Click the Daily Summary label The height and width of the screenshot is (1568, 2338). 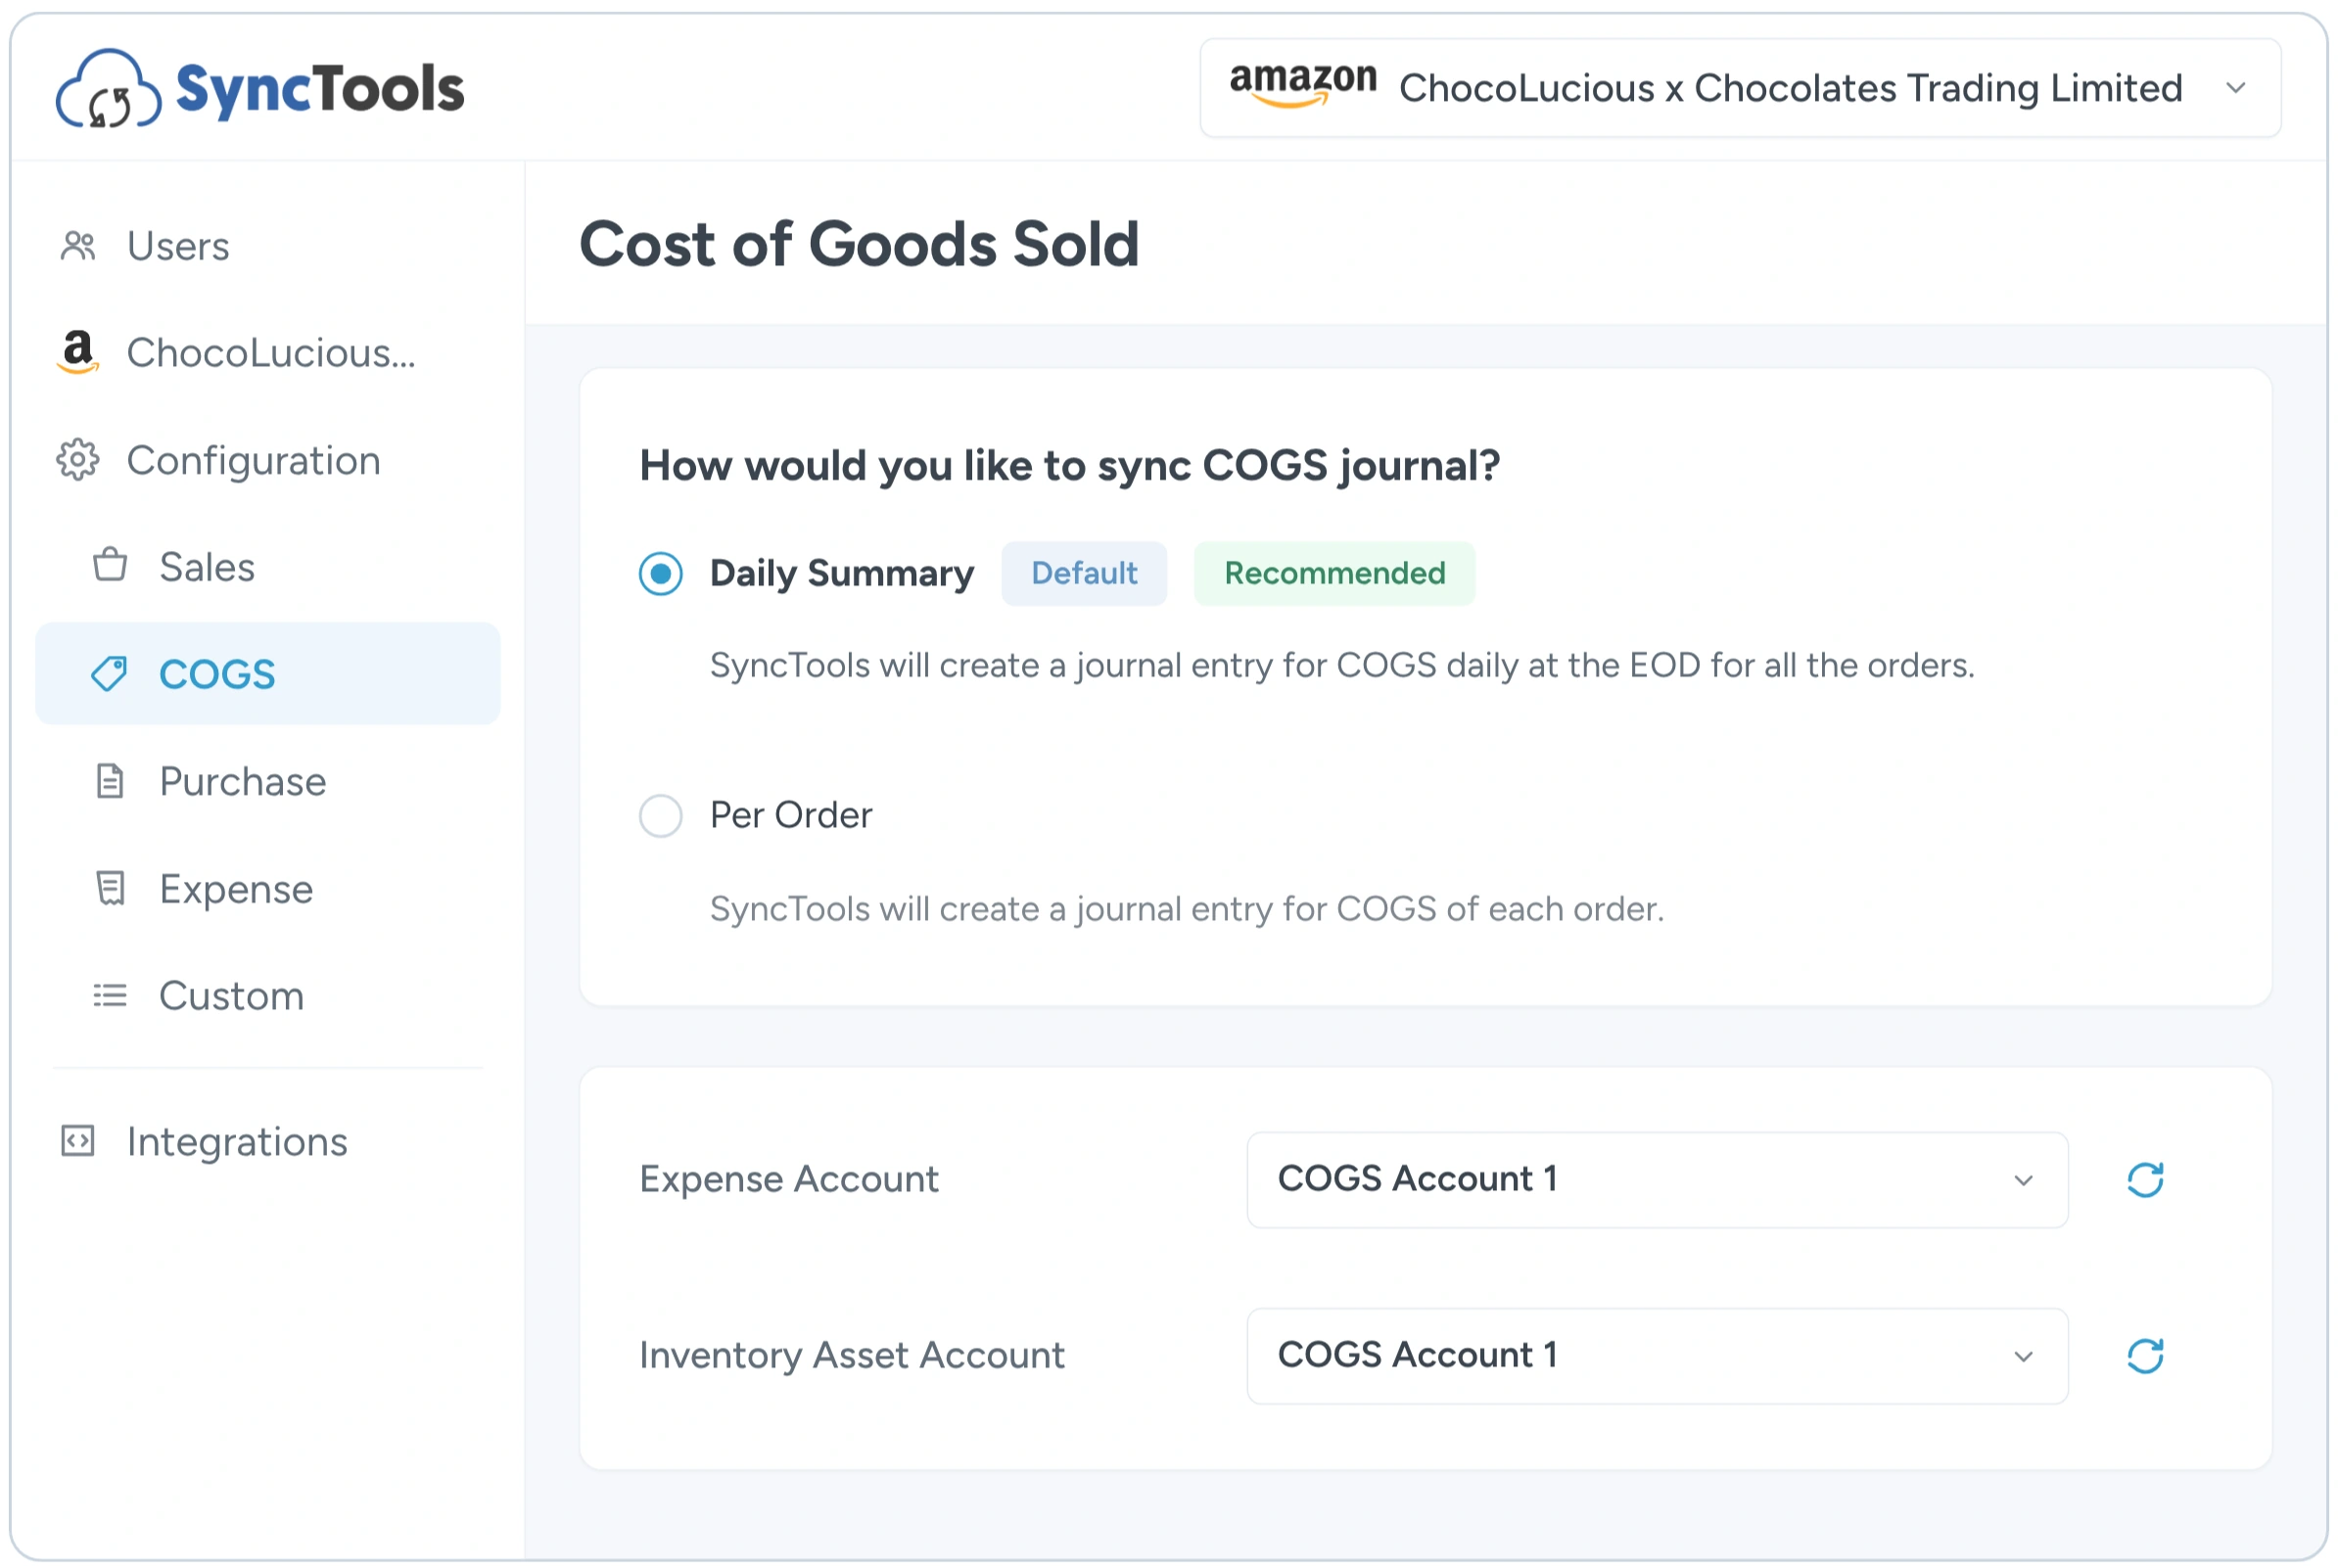(842, 574)
